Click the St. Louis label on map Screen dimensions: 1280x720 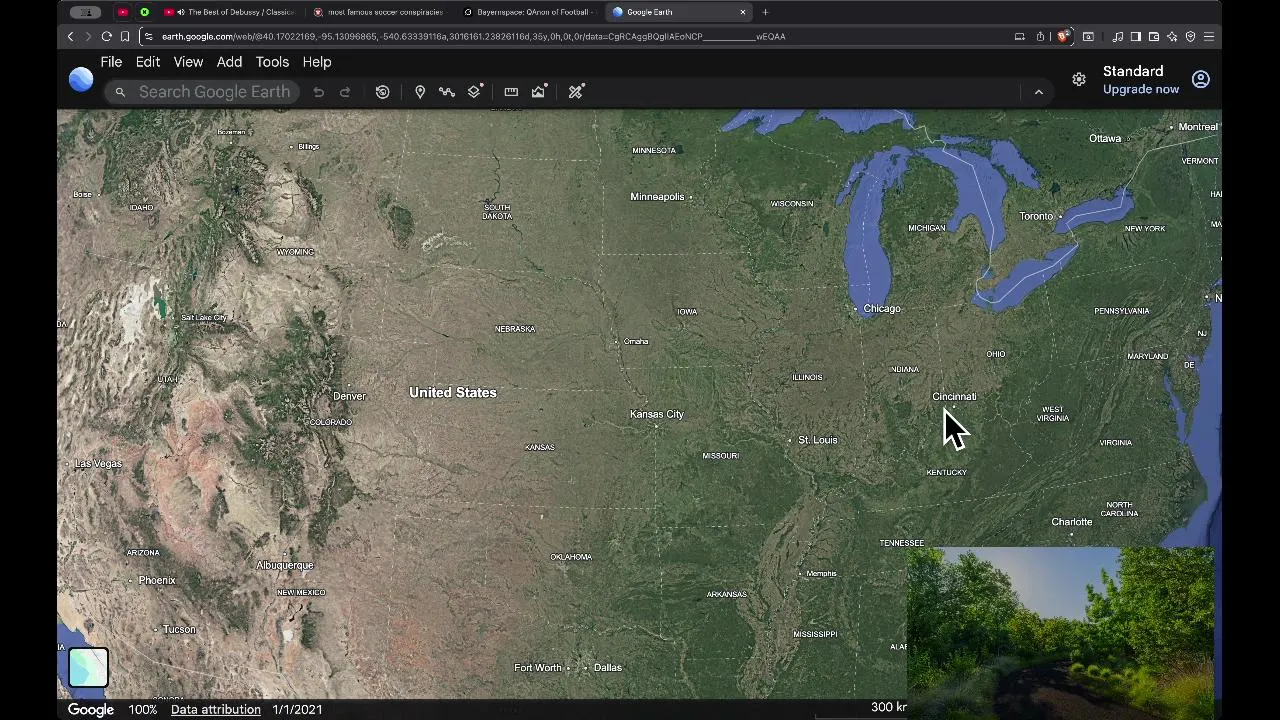click(x=818, y=440)
